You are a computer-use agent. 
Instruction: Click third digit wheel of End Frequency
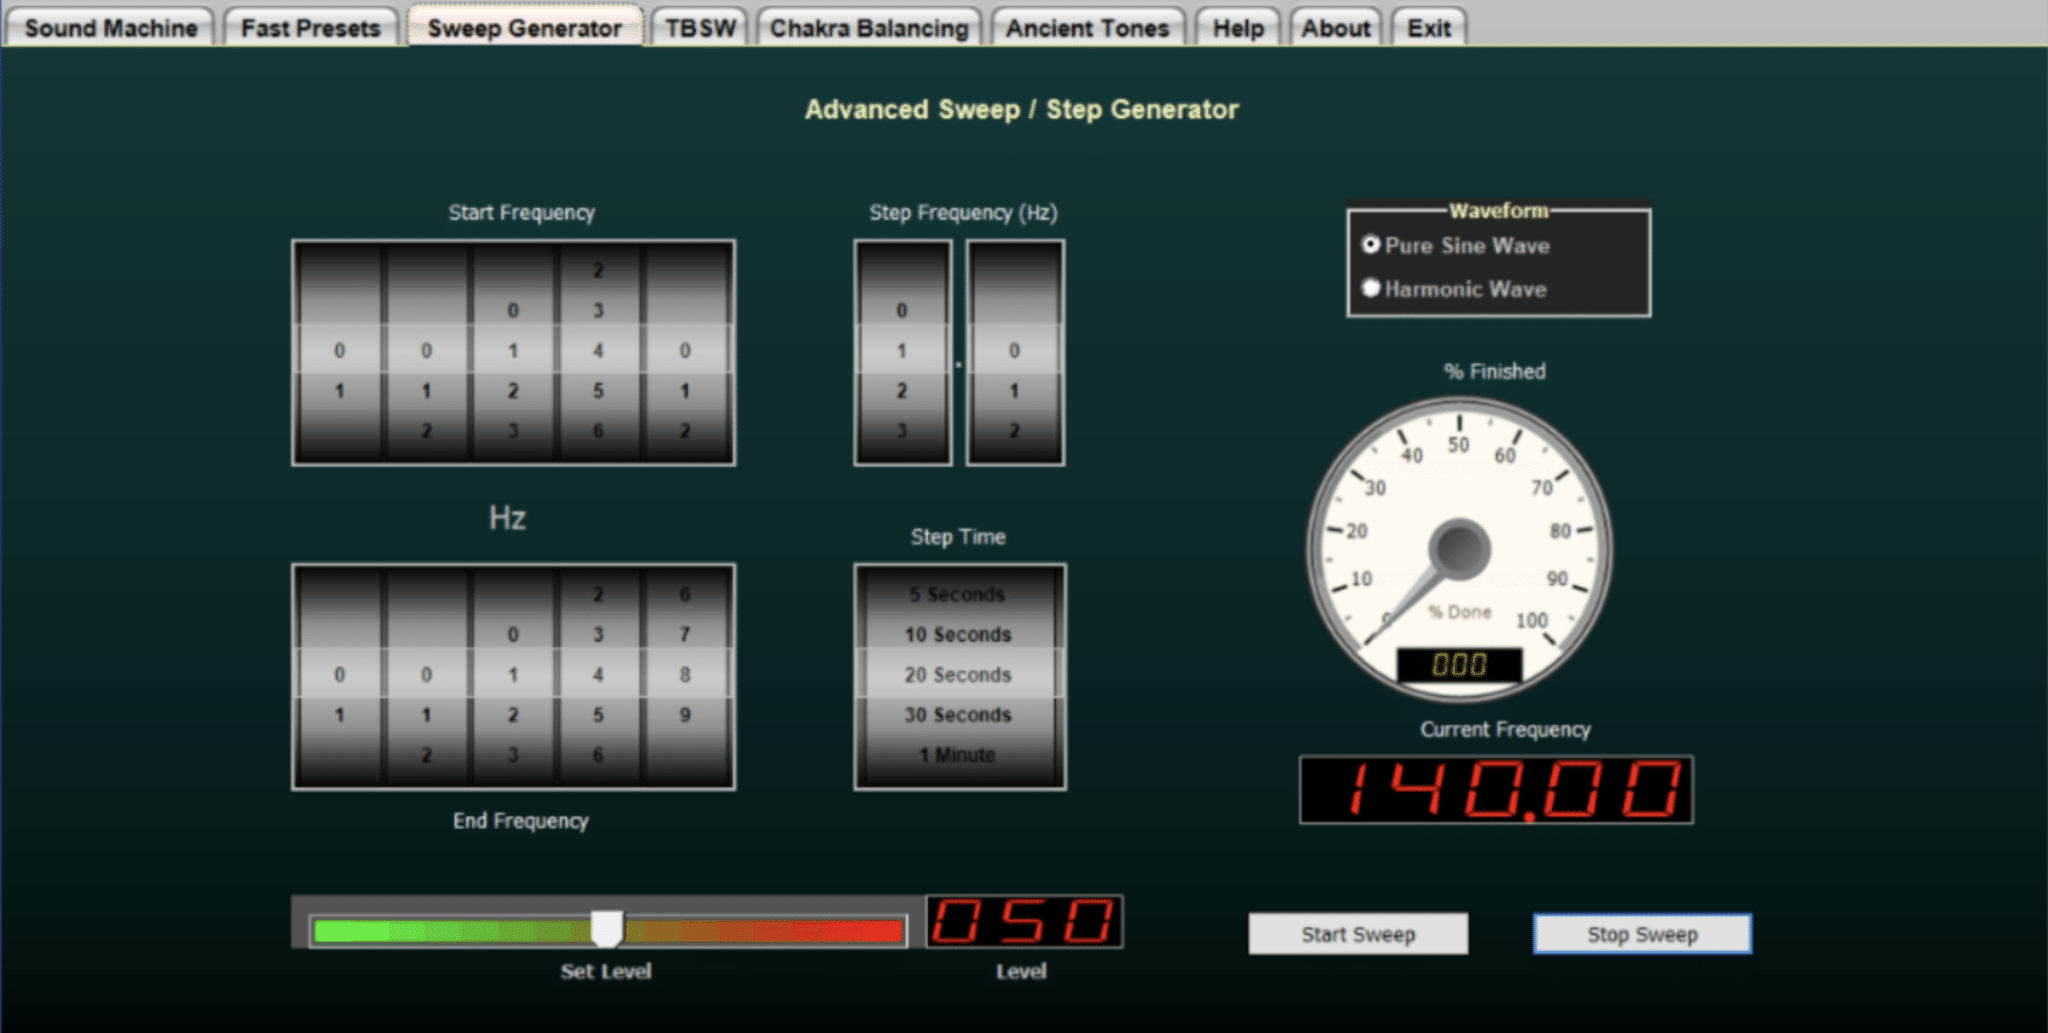512,676
